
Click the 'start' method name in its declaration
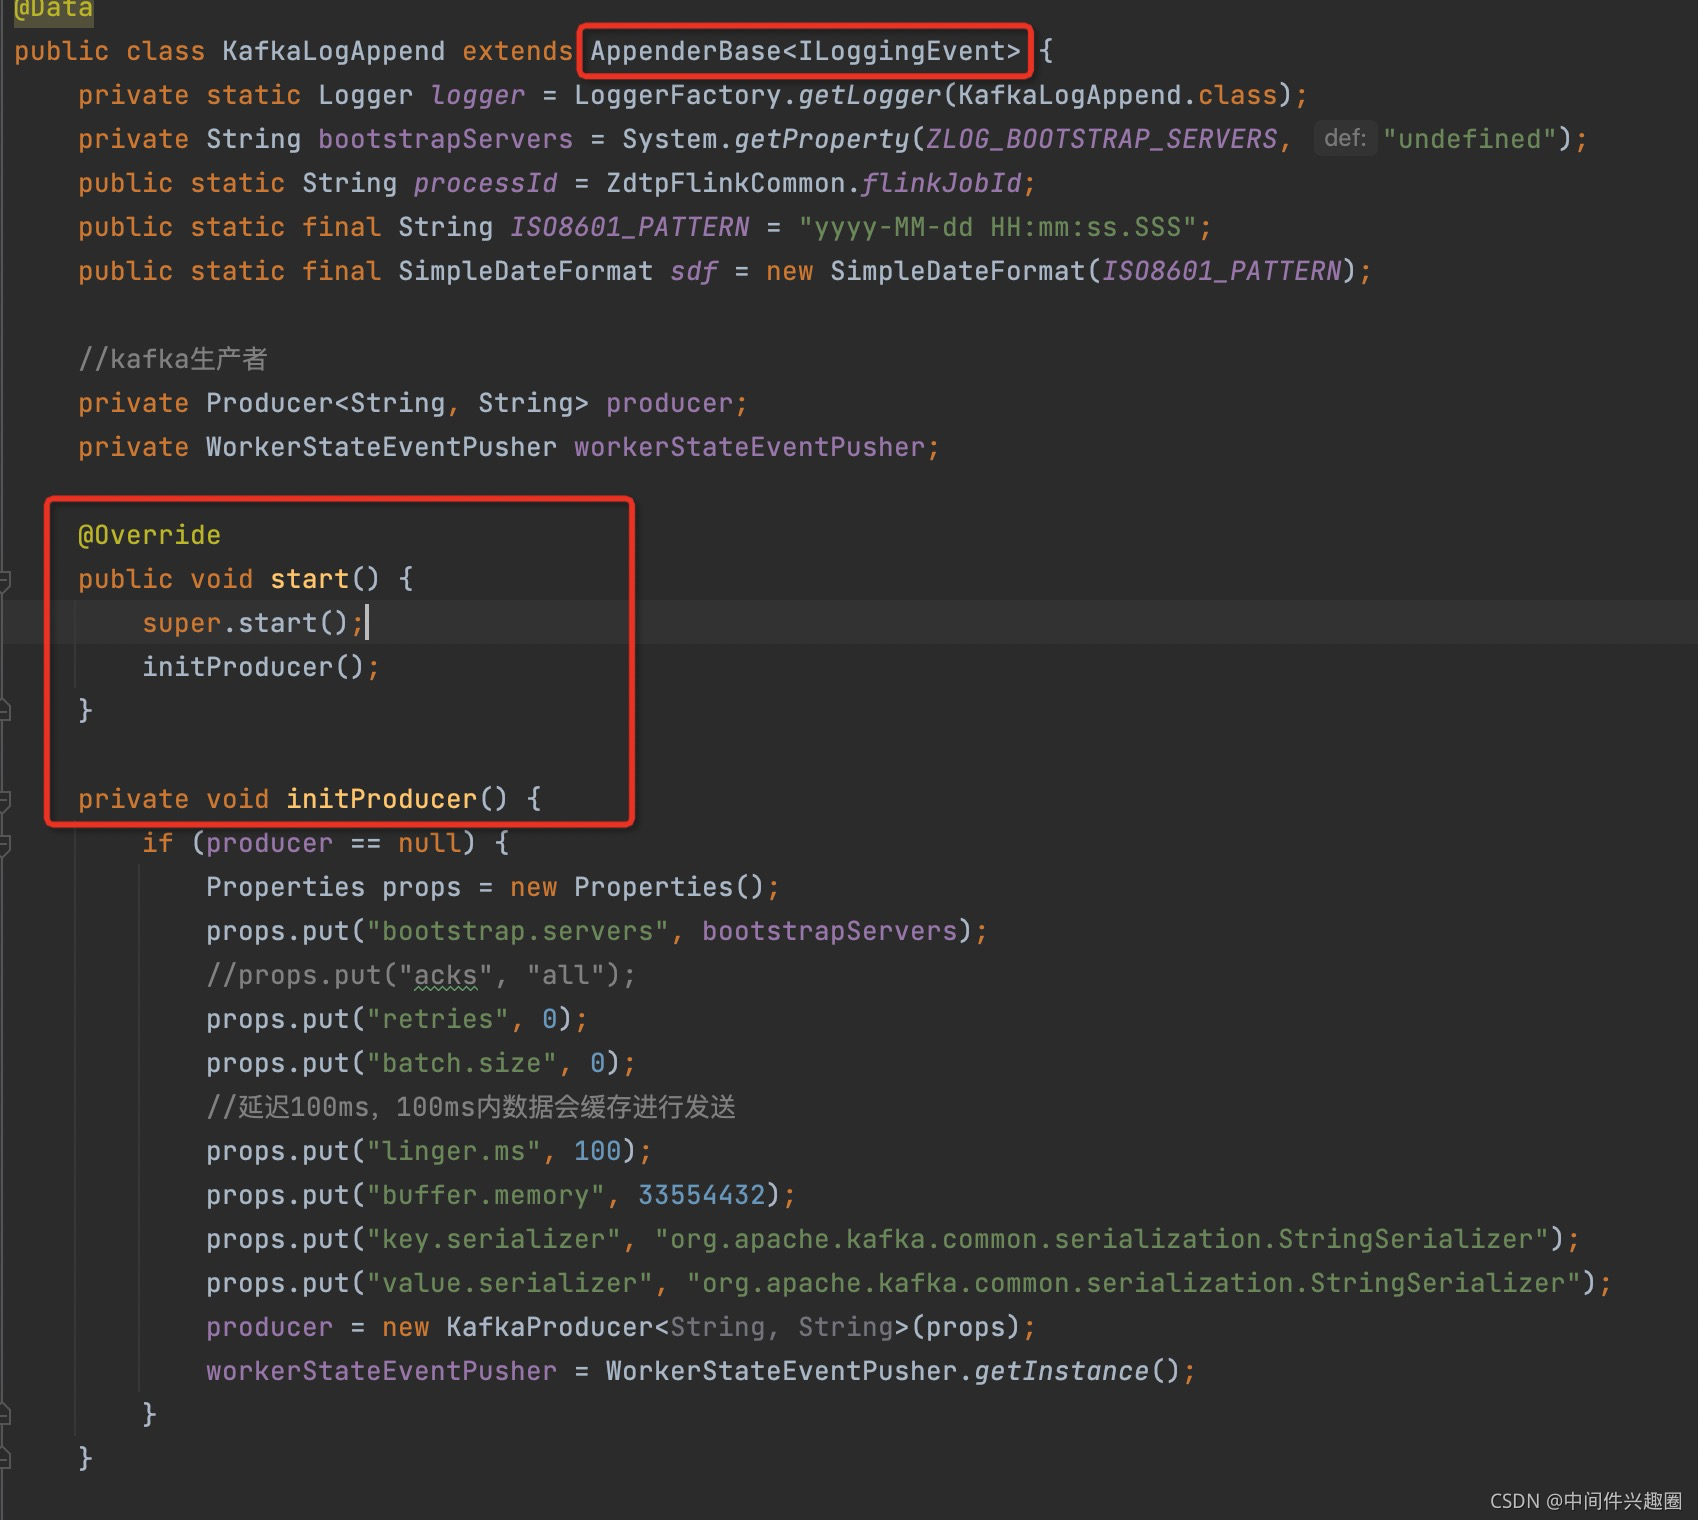click(310, 579)
